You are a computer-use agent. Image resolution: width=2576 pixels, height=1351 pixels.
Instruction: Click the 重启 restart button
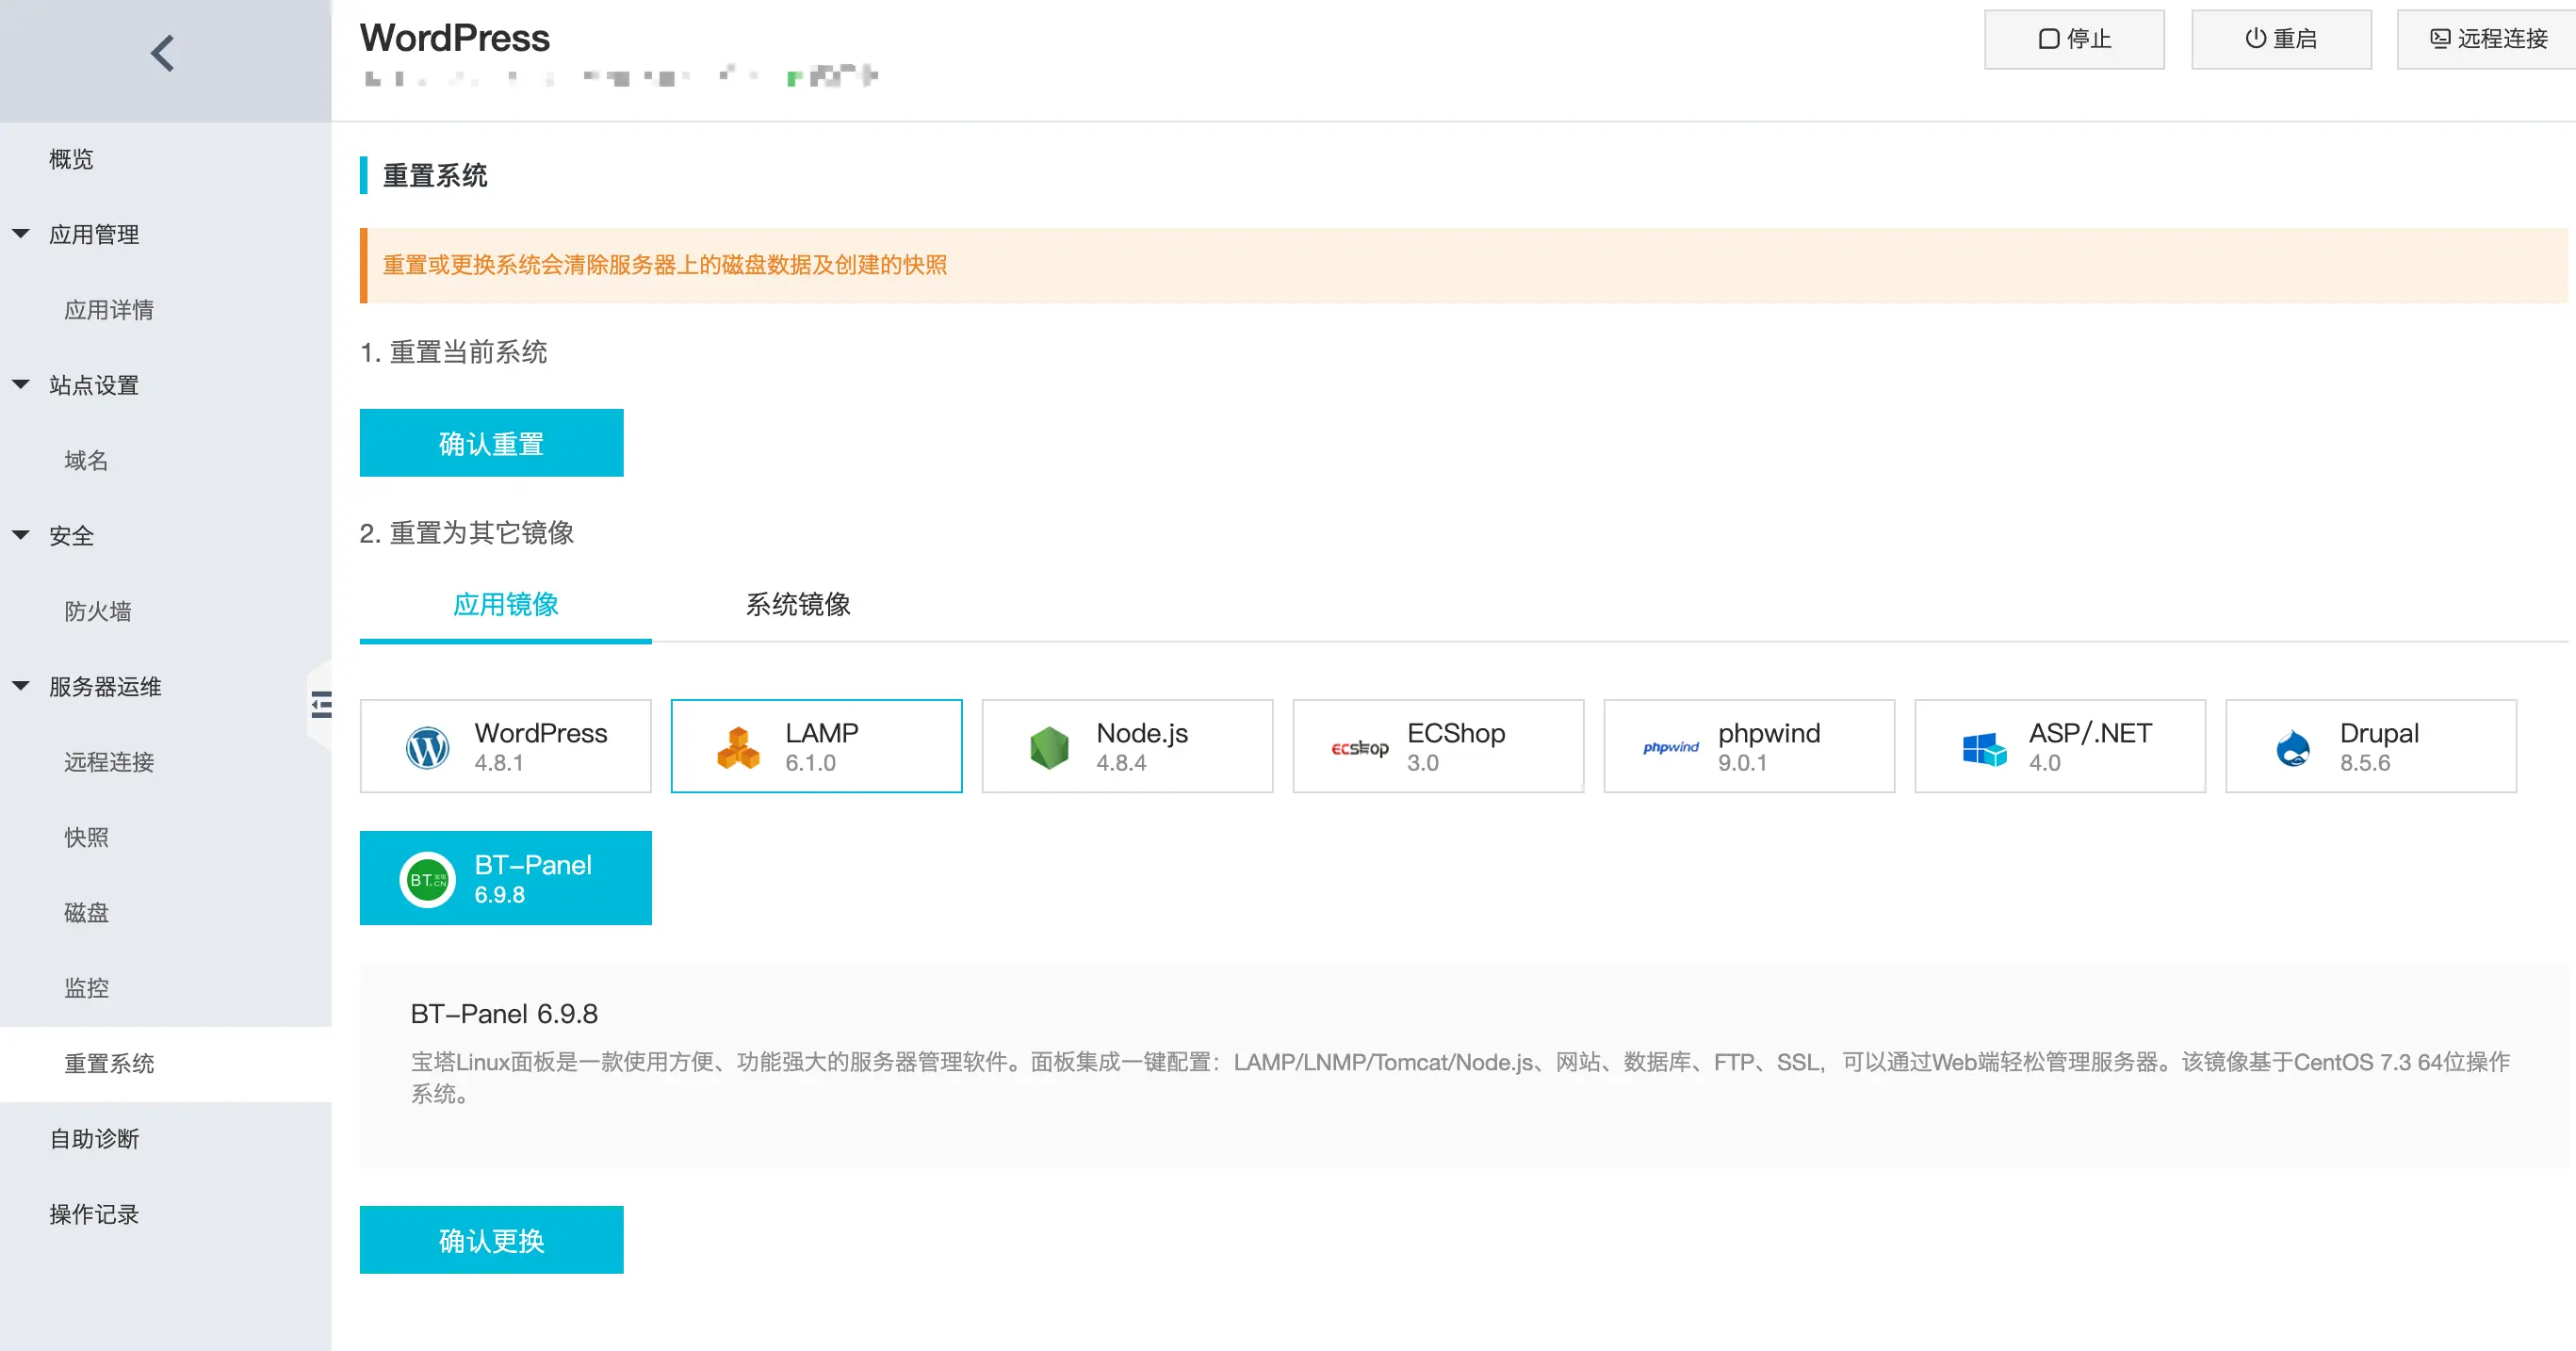click(x=2280, y=39)
